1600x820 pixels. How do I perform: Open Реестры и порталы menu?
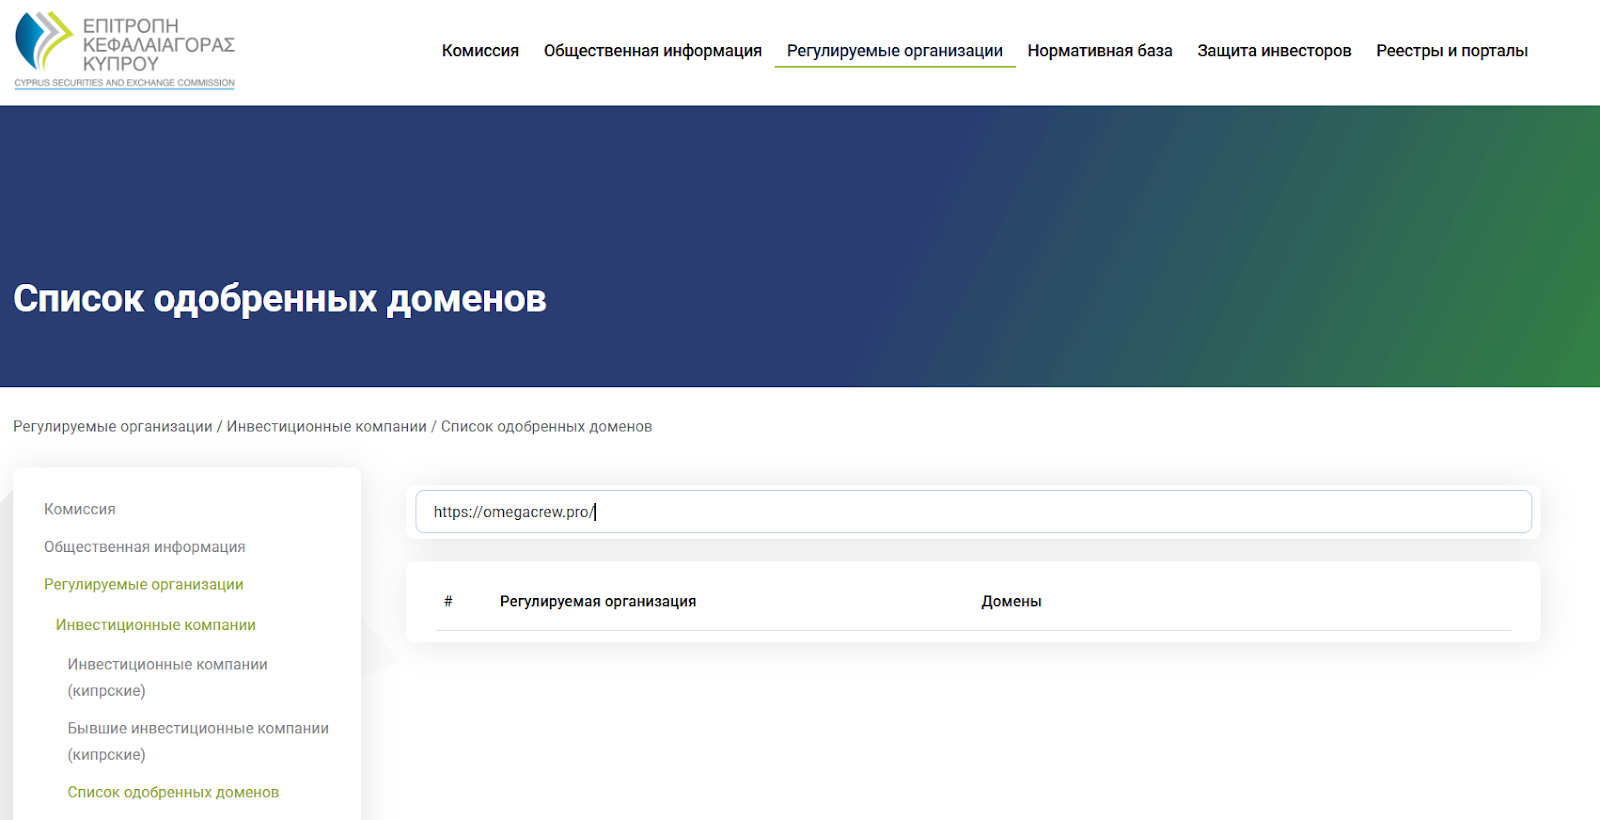pos(1452,50)
